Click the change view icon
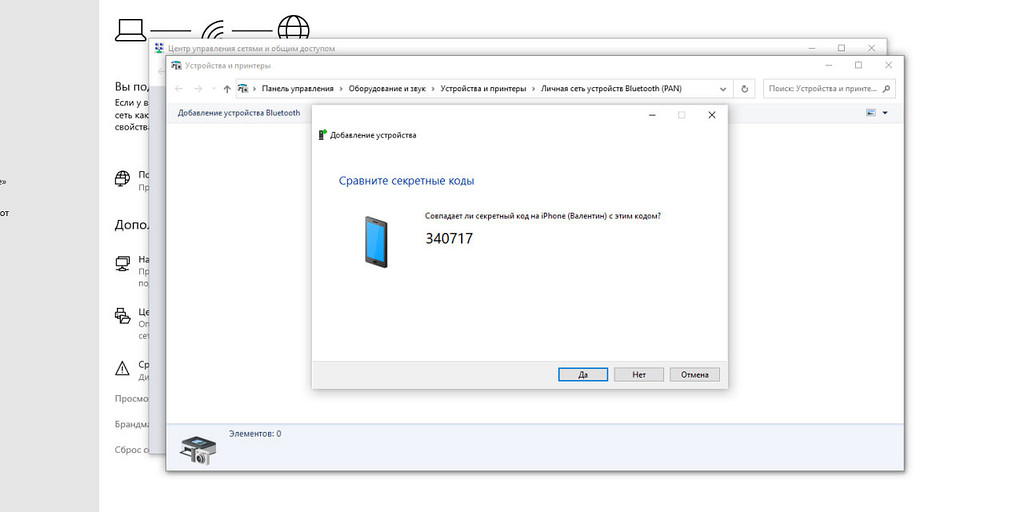 click(871, 113)
